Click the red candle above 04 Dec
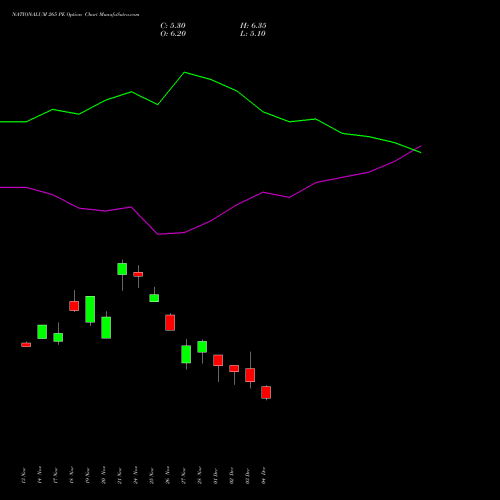 266,392
